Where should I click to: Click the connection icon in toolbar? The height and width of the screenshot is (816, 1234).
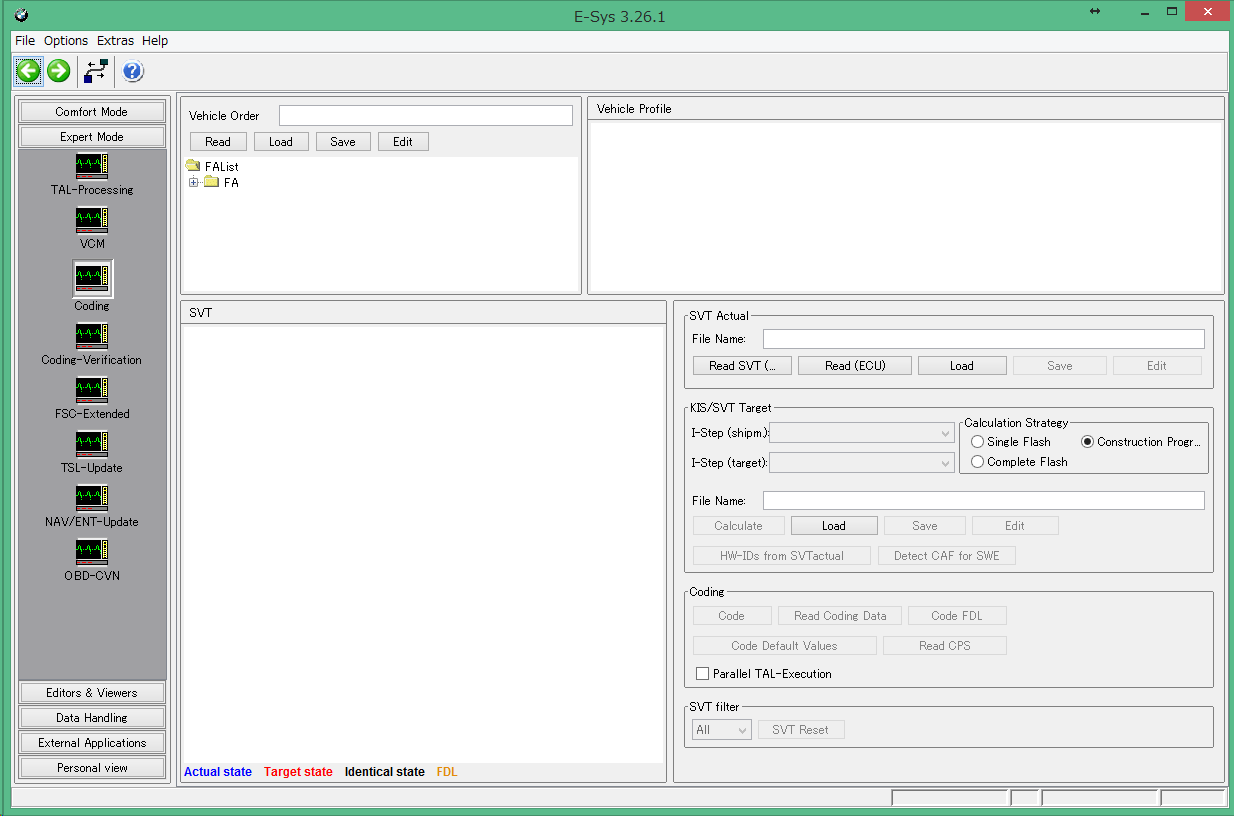tap(96, 71)
